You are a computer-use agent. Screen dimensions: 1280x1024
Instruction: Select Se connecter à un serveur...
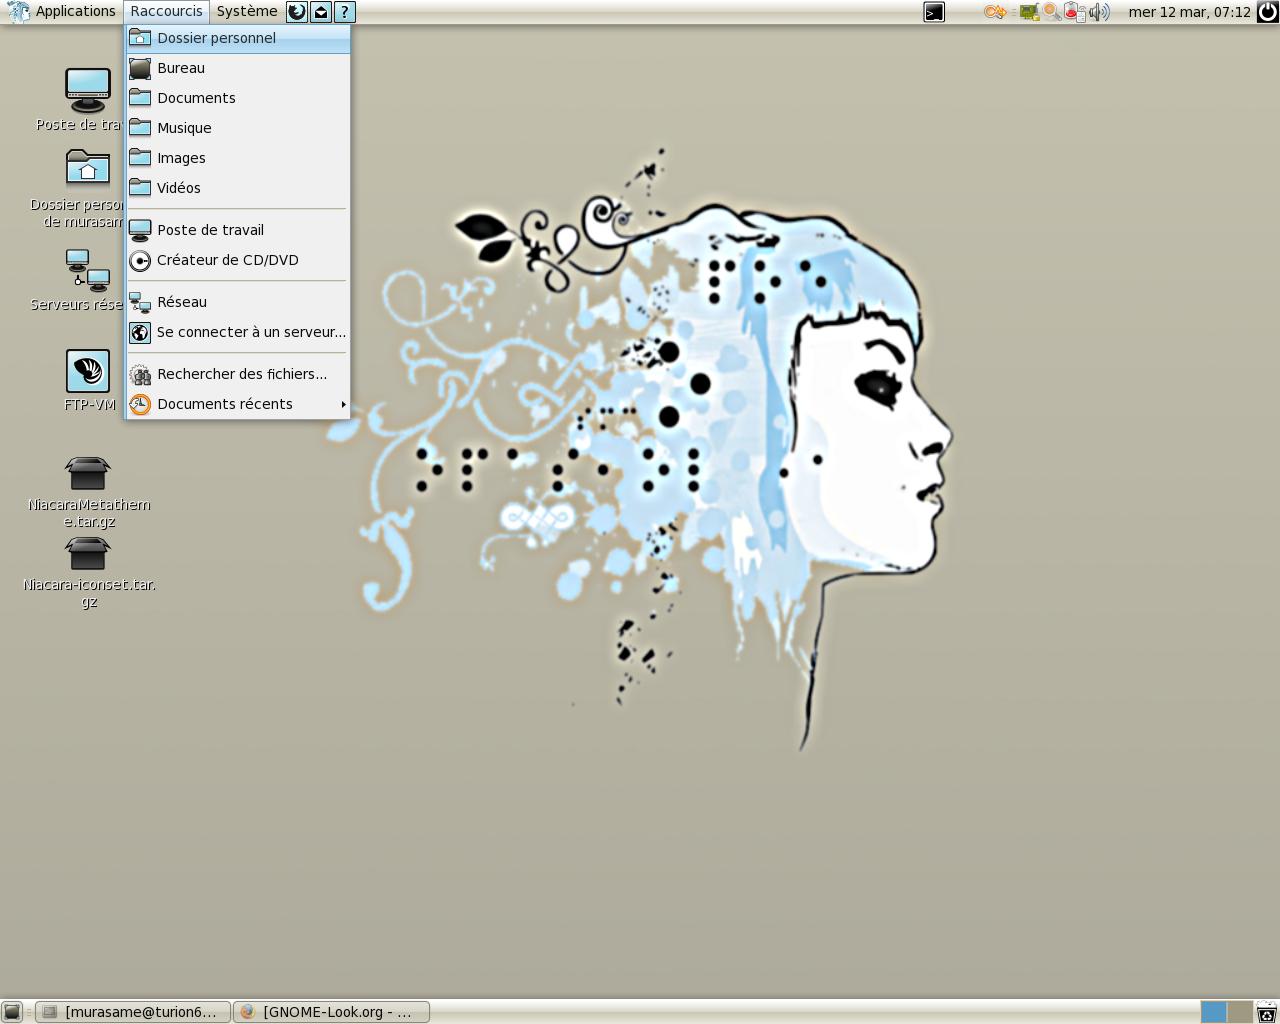tap(238, 332)
